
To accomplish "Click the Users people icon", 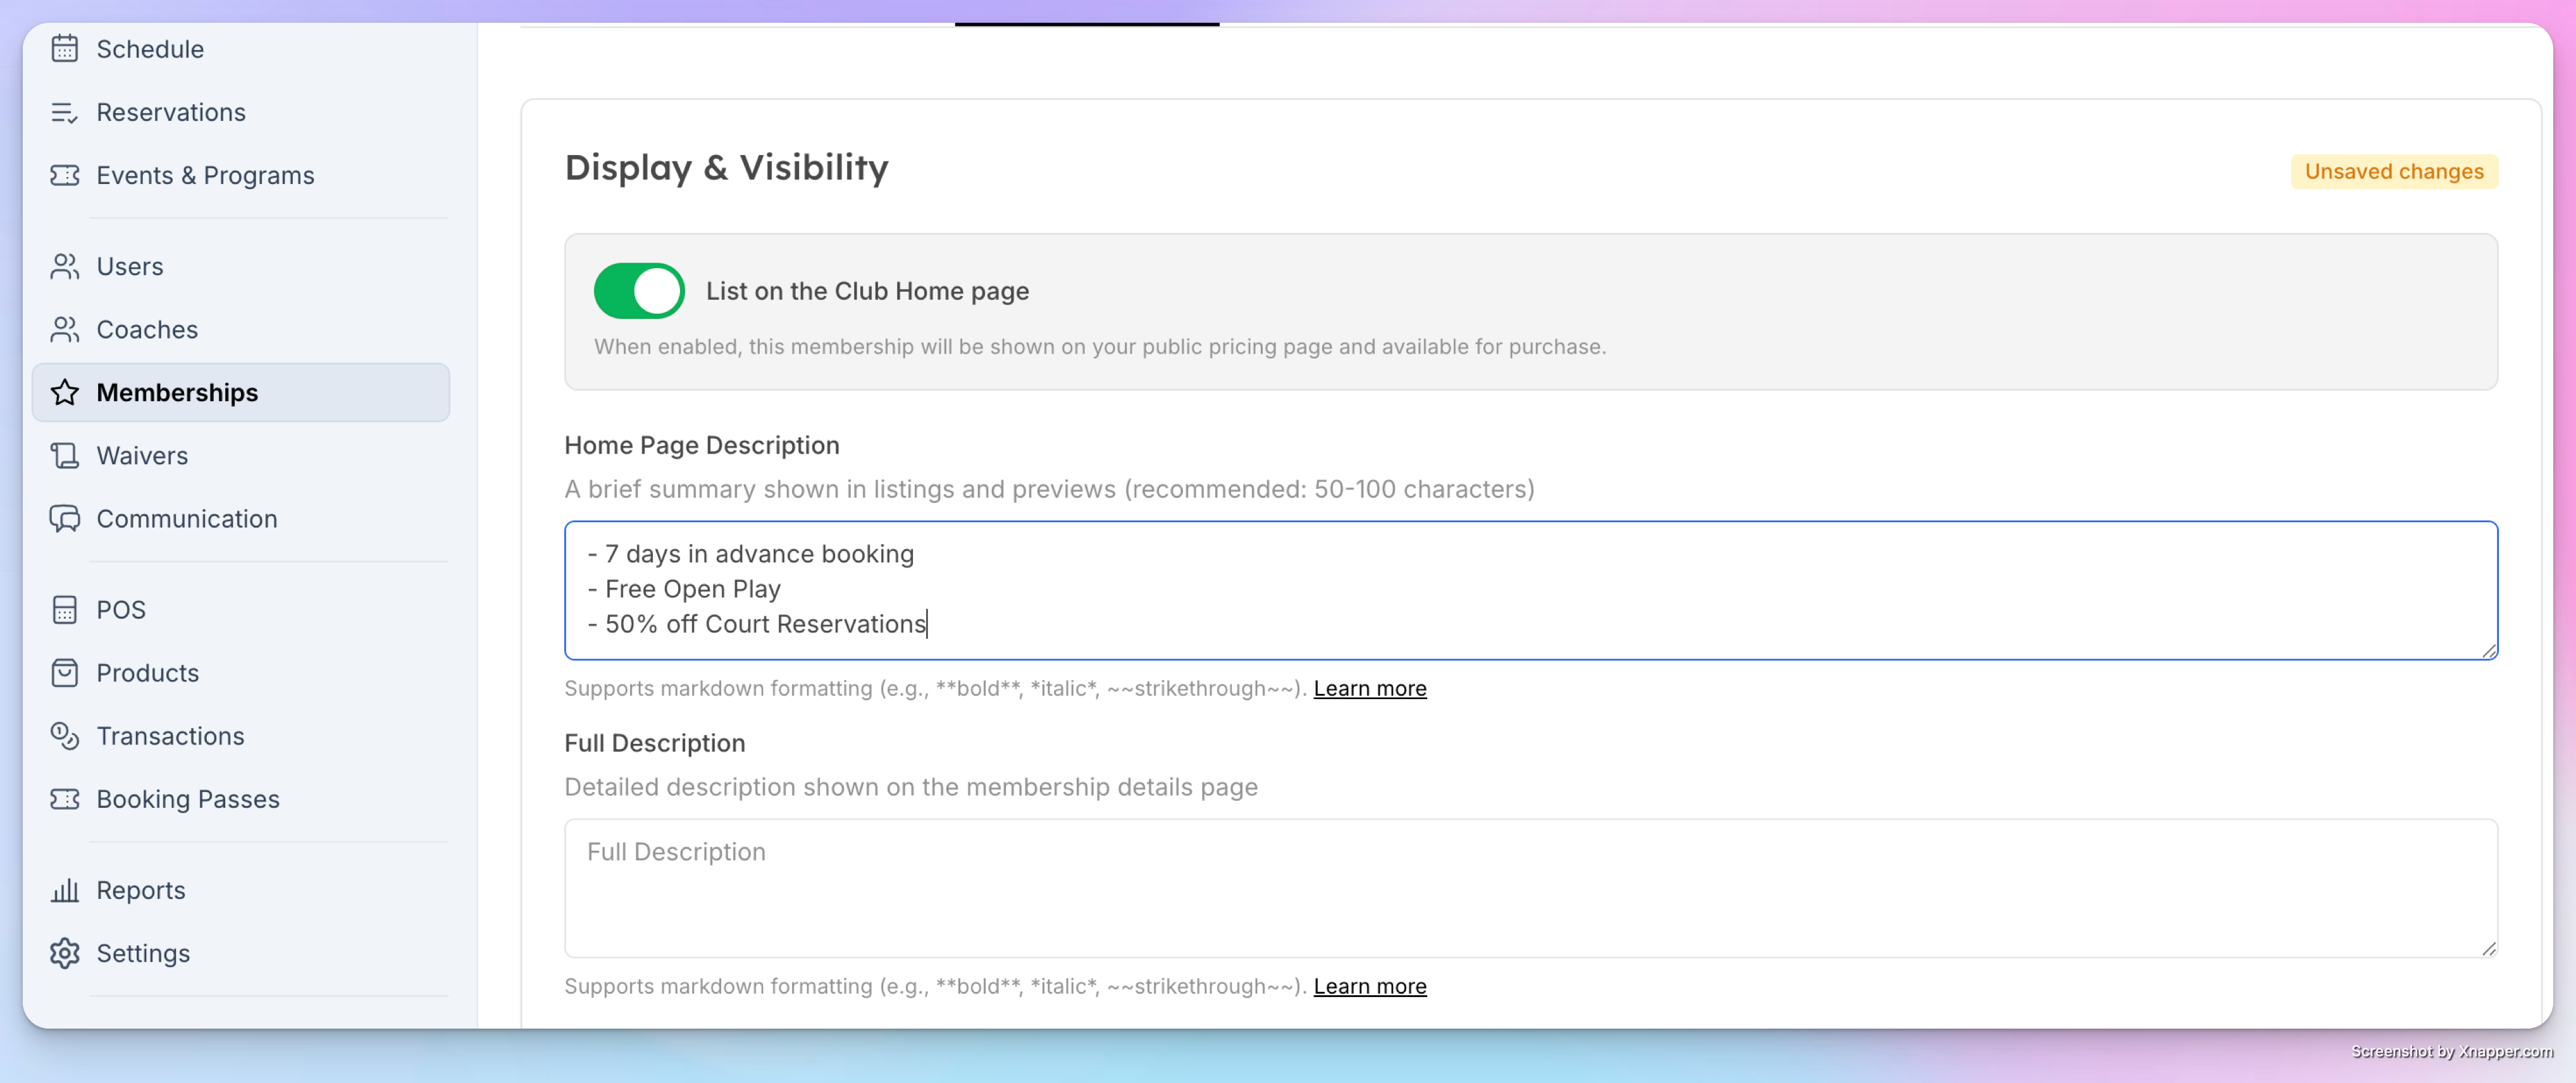I will pos(65,266).
